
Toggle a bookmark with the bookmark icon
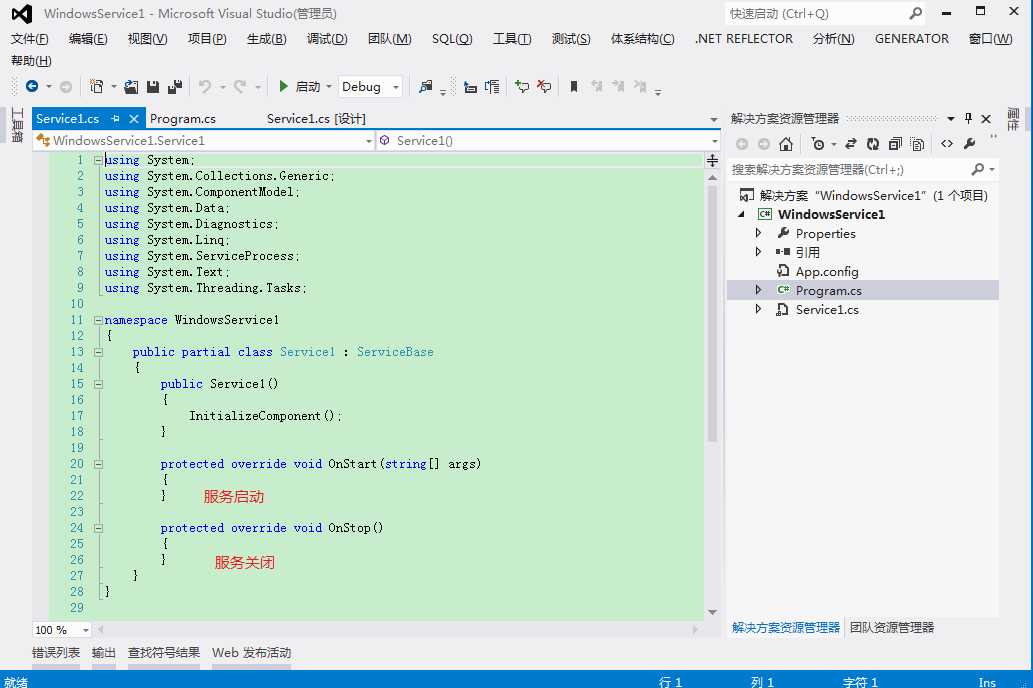[574, 86]
